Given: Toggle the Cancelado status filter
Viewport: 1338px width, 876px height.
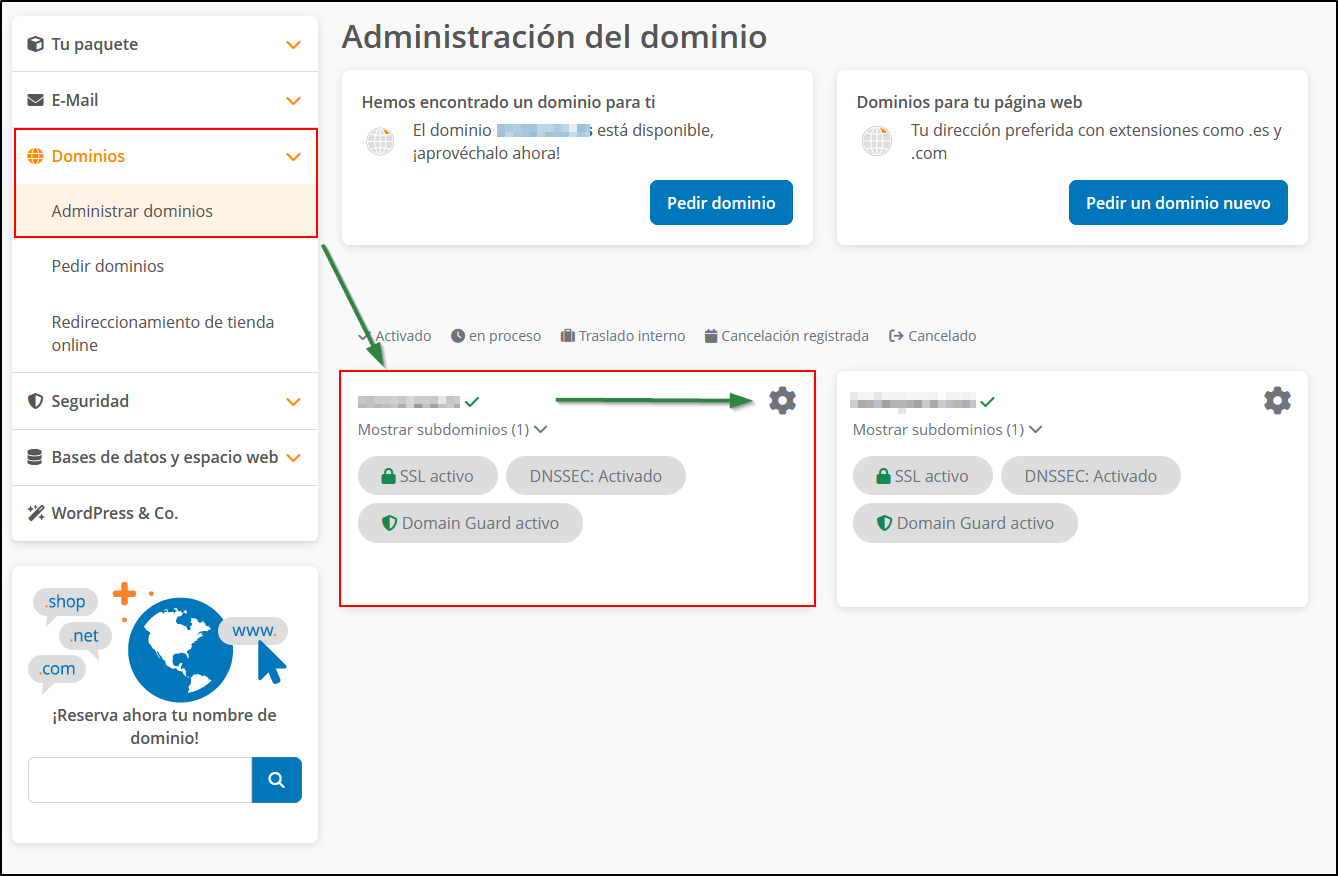Looking at the screenshot, I should [x=931, y=335].
